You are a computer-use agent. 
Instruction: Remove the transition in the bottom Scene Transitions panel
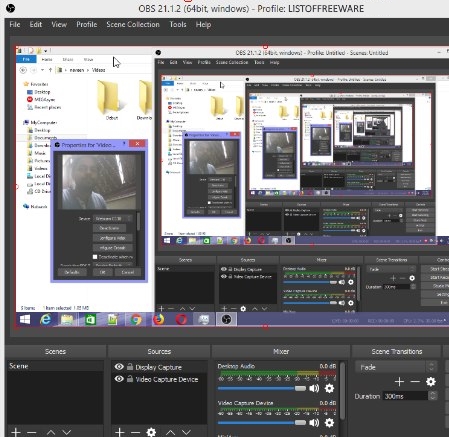415,382
